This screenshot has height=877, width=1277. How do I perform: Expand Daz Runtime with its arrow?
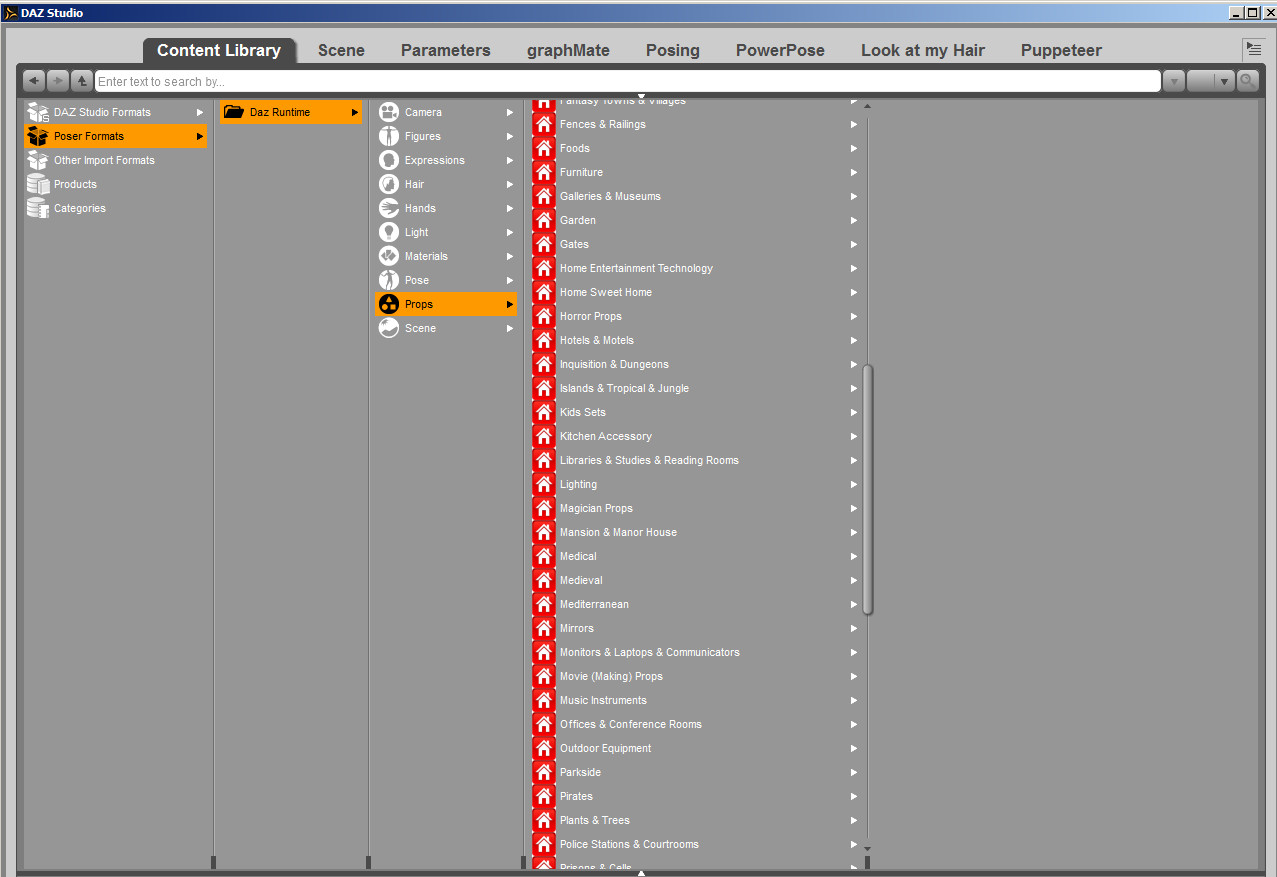tap(355, 112)
